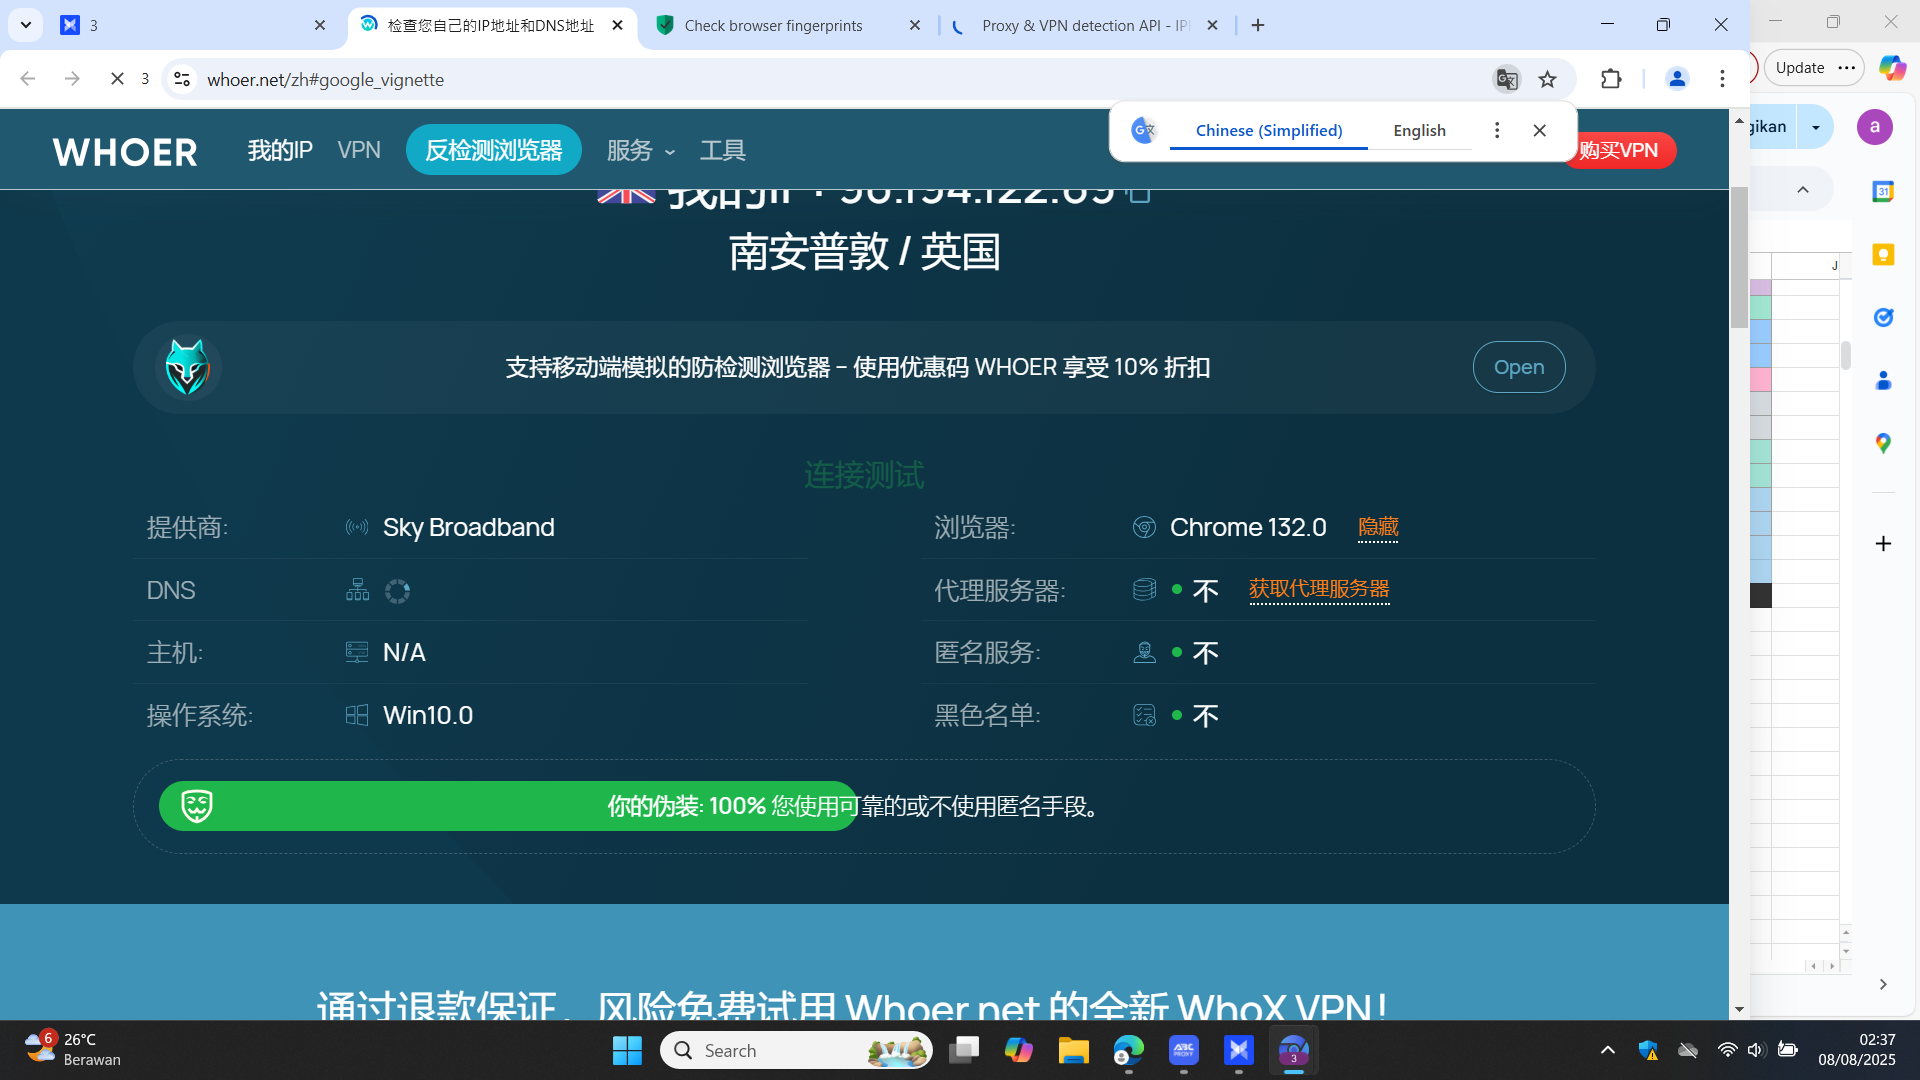The width and height of the screenshot is (1920, 1080).
Task: Copy the IP address using copy icon
Action: [1139, 193]
